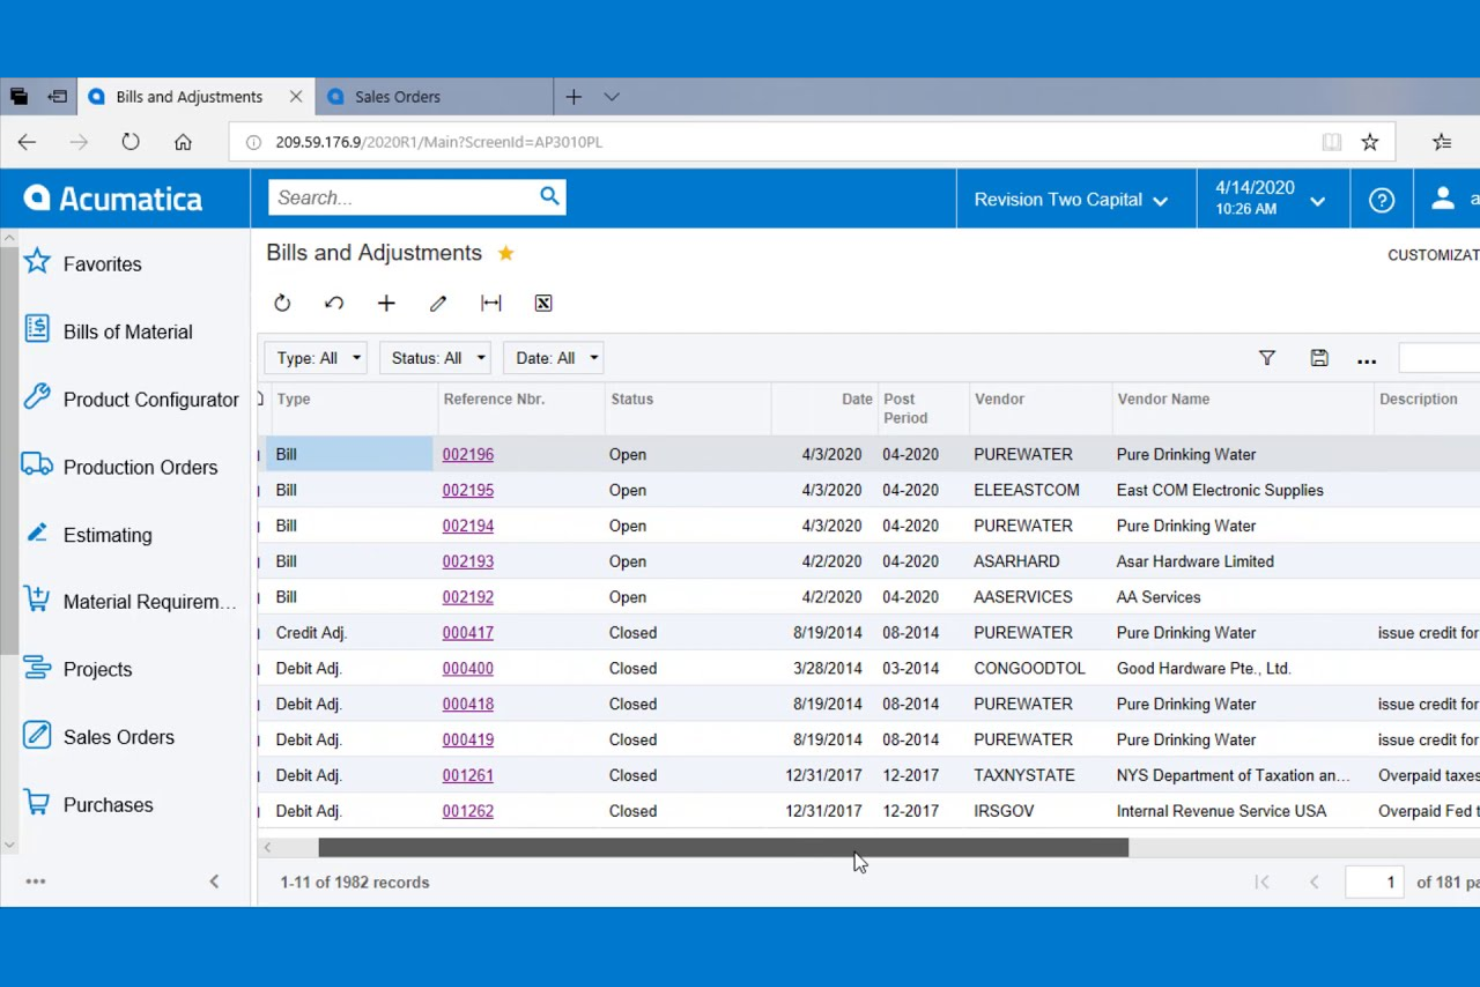This screenshot has width=1480, height=987.
Task: Click the Edit pencil icon
Action: 438,303
